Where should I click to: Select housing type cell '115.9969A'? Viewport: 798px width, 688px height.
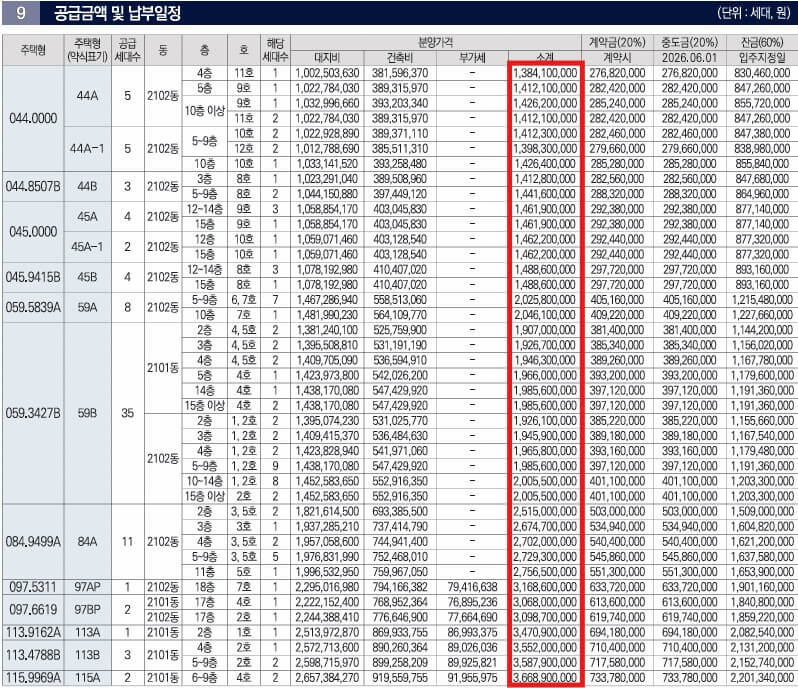[x=33, y=678]
